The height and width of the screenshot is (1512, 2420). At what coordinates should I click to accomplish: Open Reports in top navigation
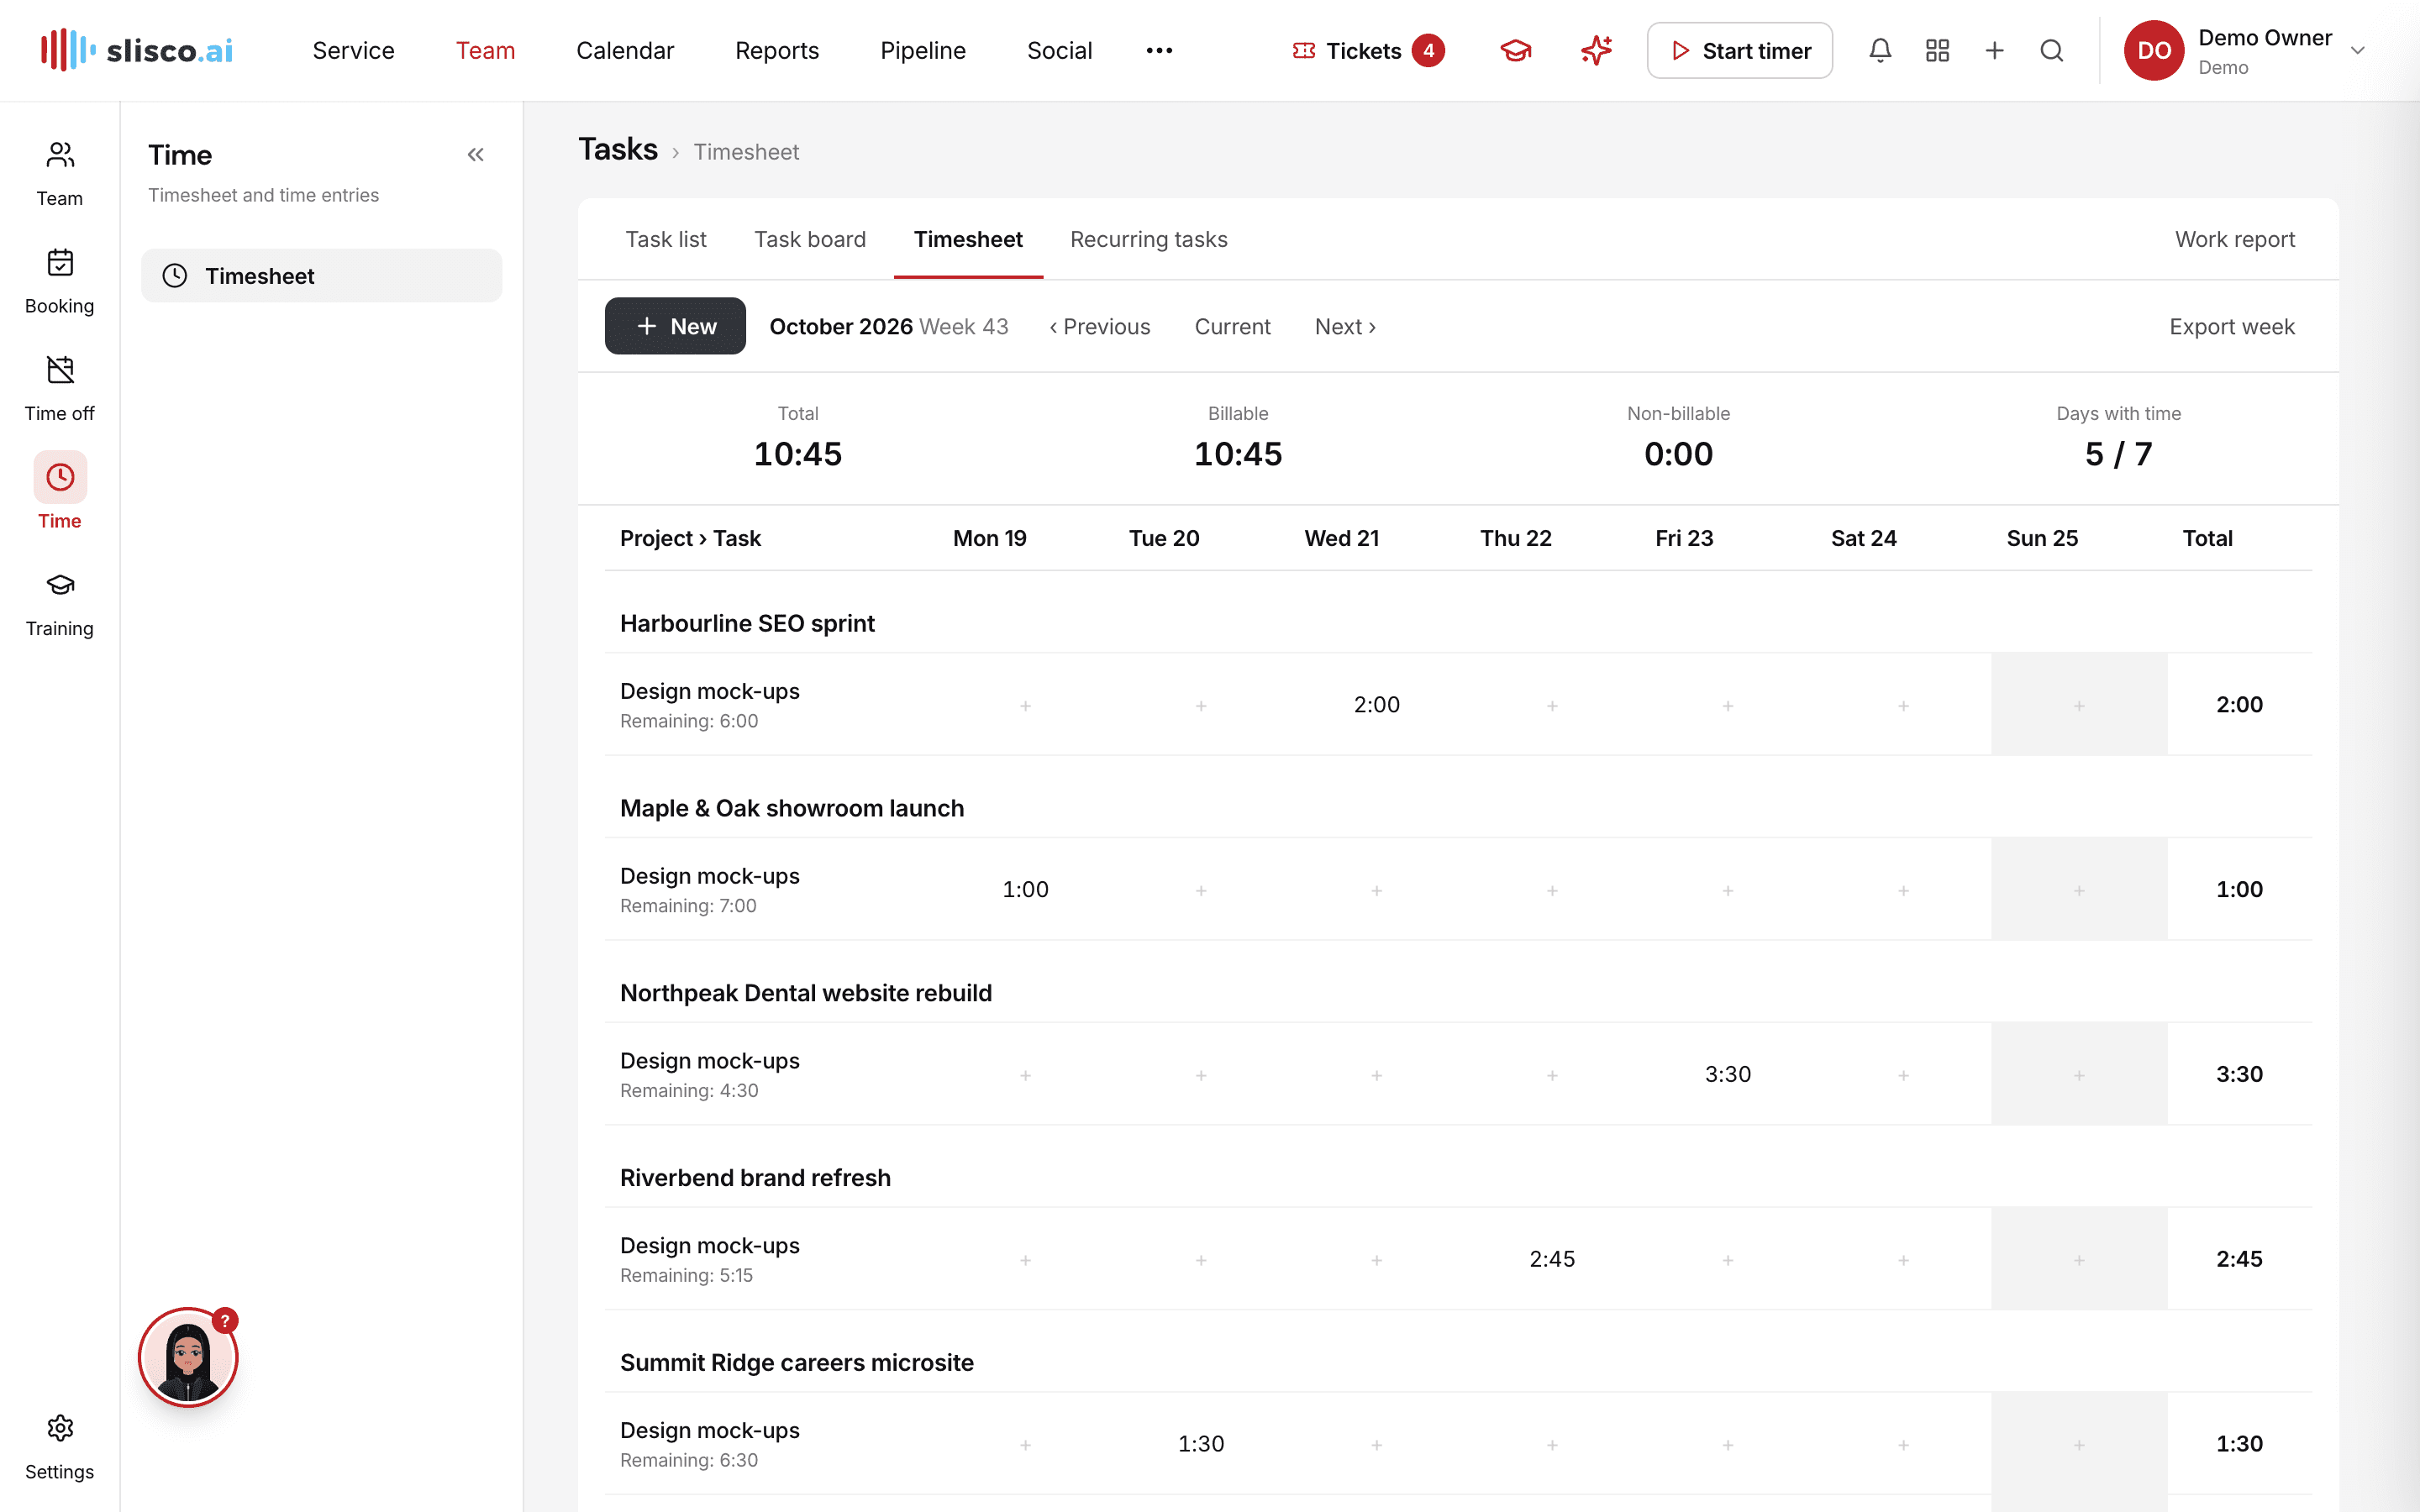[x=777, y=50]
